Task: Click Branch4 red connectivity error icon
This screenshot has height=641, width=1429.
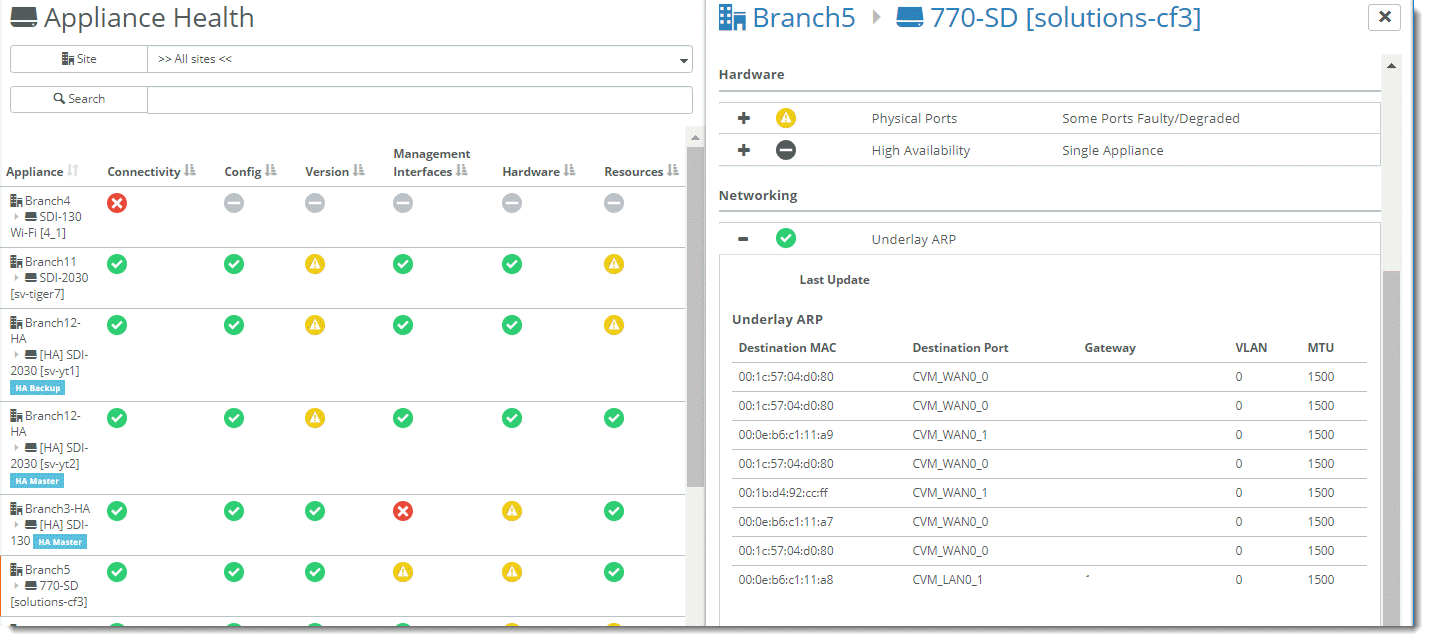Action: [117, 203]
